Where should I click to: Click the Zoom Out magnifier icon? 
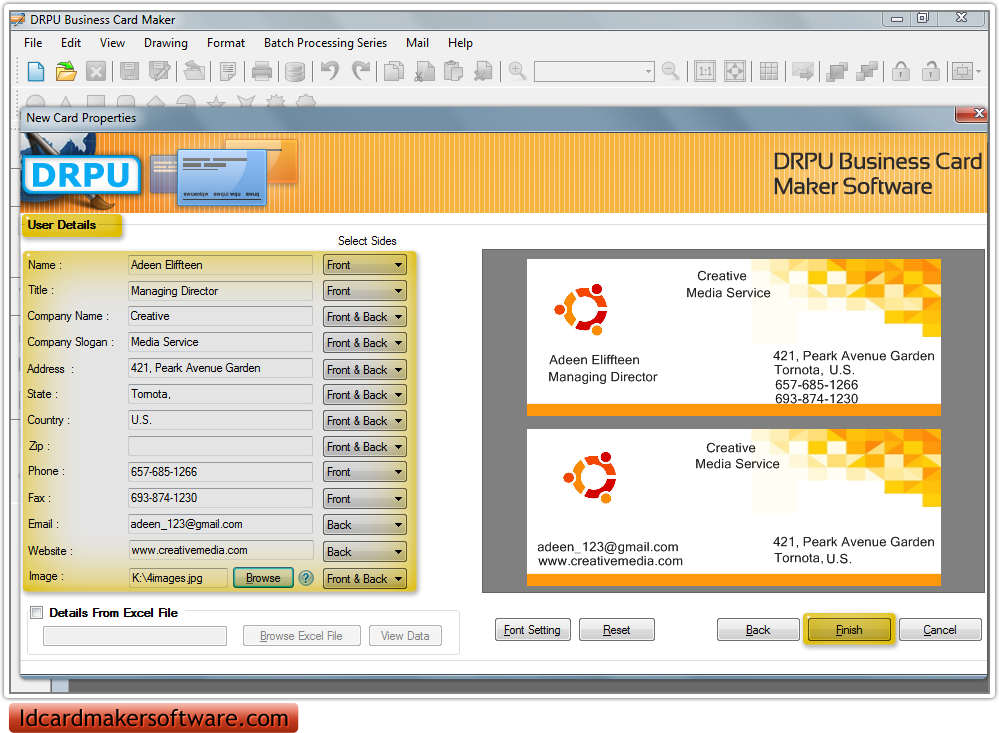(670, 71)
